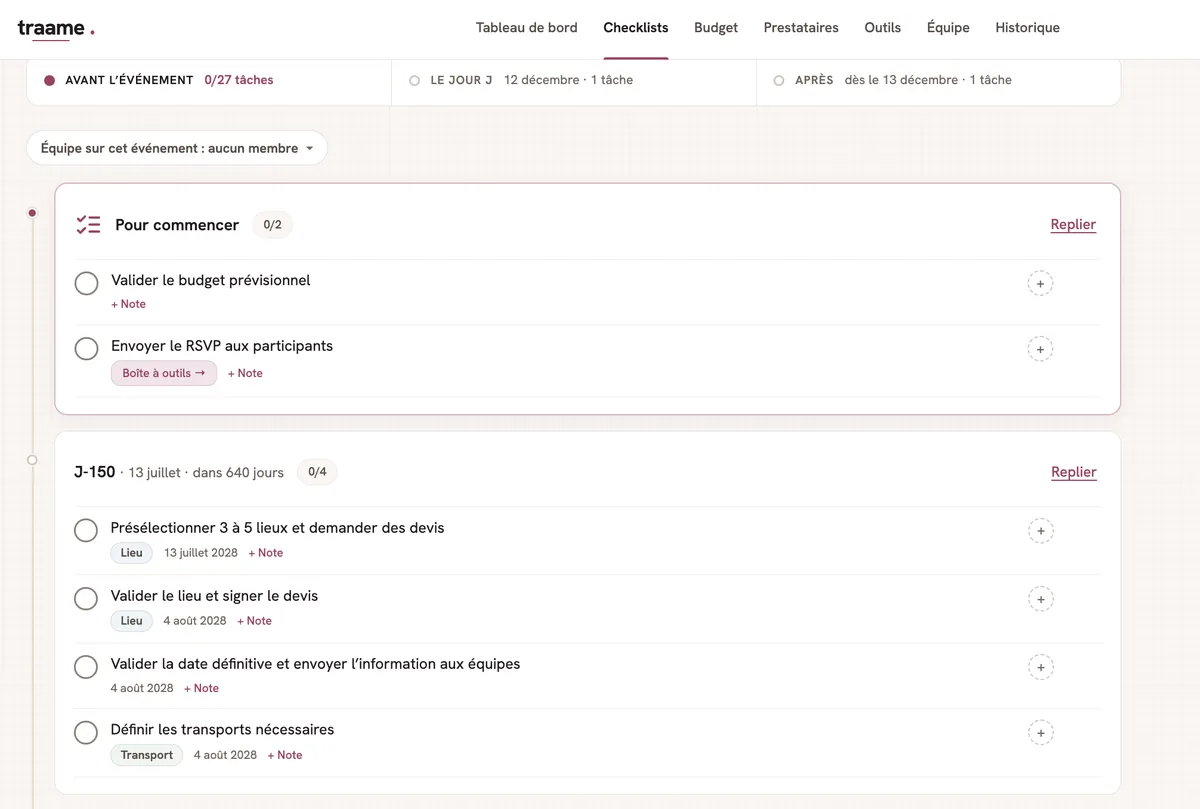Add note to Valider la date définitive
The image size is (1200, 809).
201,688
